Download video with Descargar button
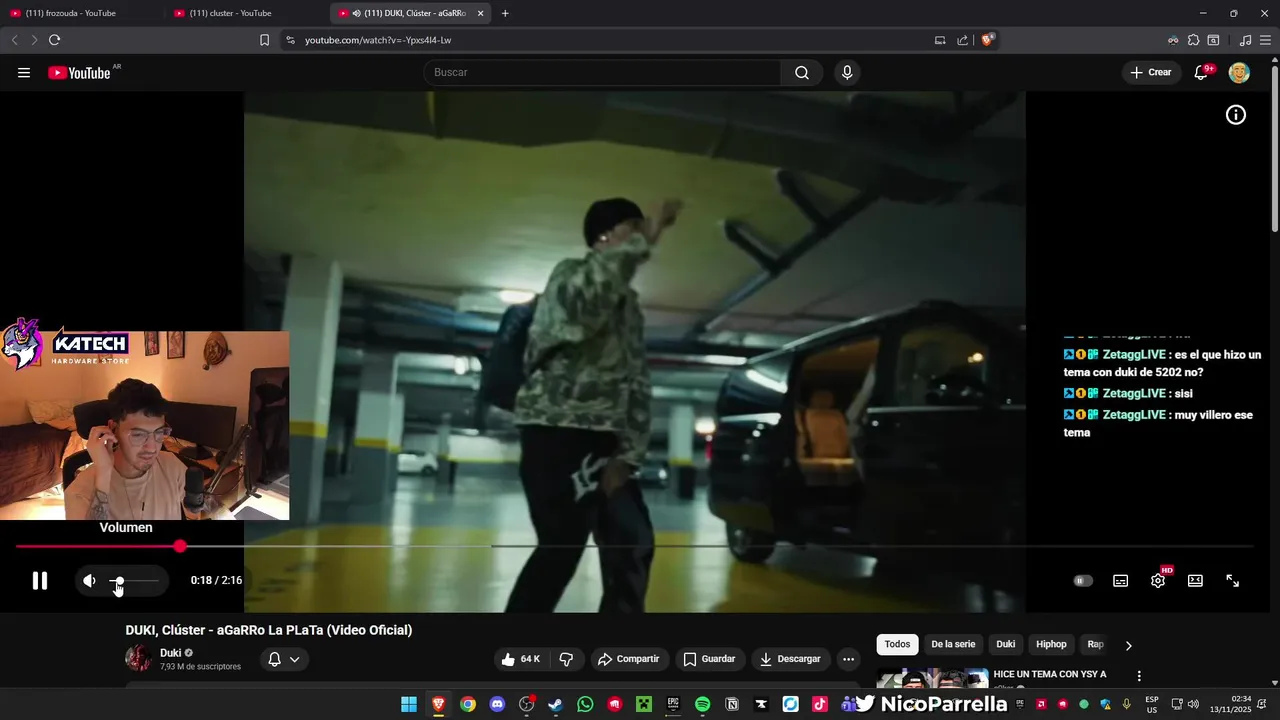1280x720 pixels. pyautogui.click(x=790, y=659)
